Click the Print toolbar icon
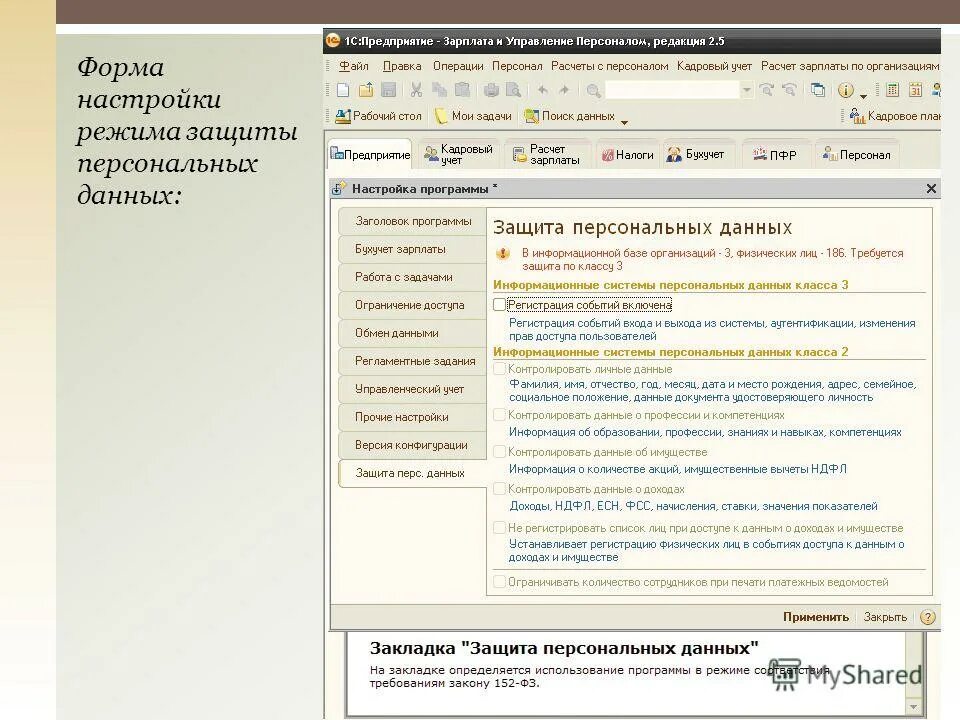Screen dimensions: 960x720 click(x=491, y=91)
